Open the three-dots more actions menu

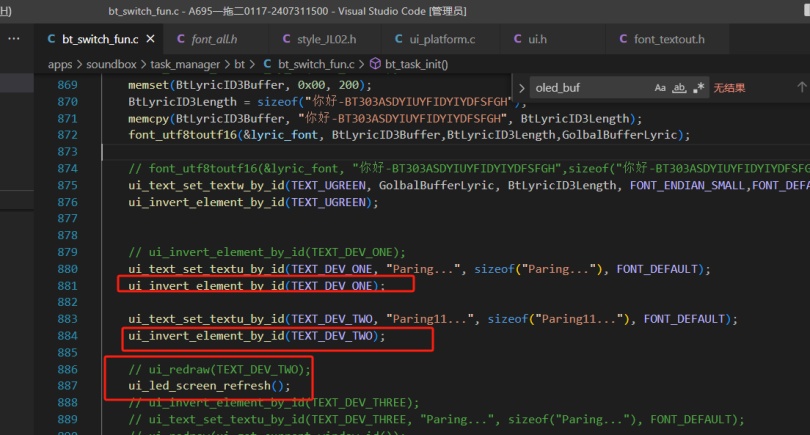pyautogui.click(x=14, y=39)
